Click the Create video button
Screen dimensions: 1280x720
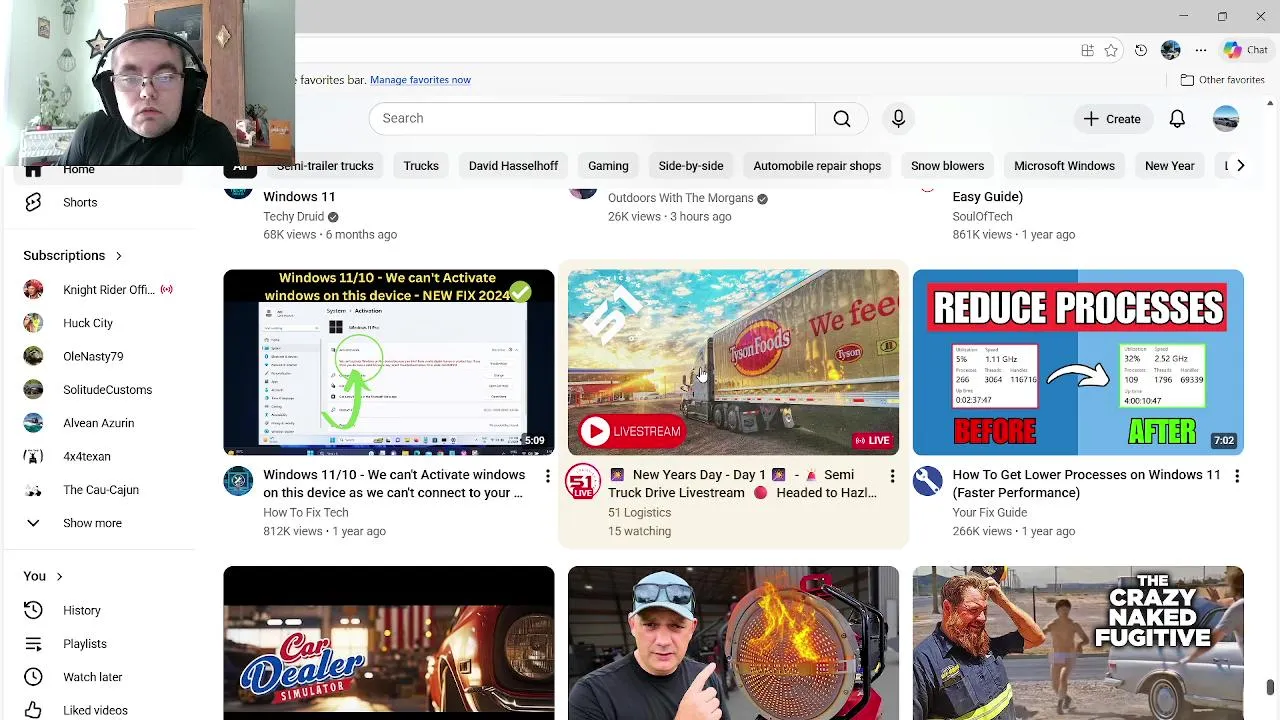click(x=1111, y=119)
